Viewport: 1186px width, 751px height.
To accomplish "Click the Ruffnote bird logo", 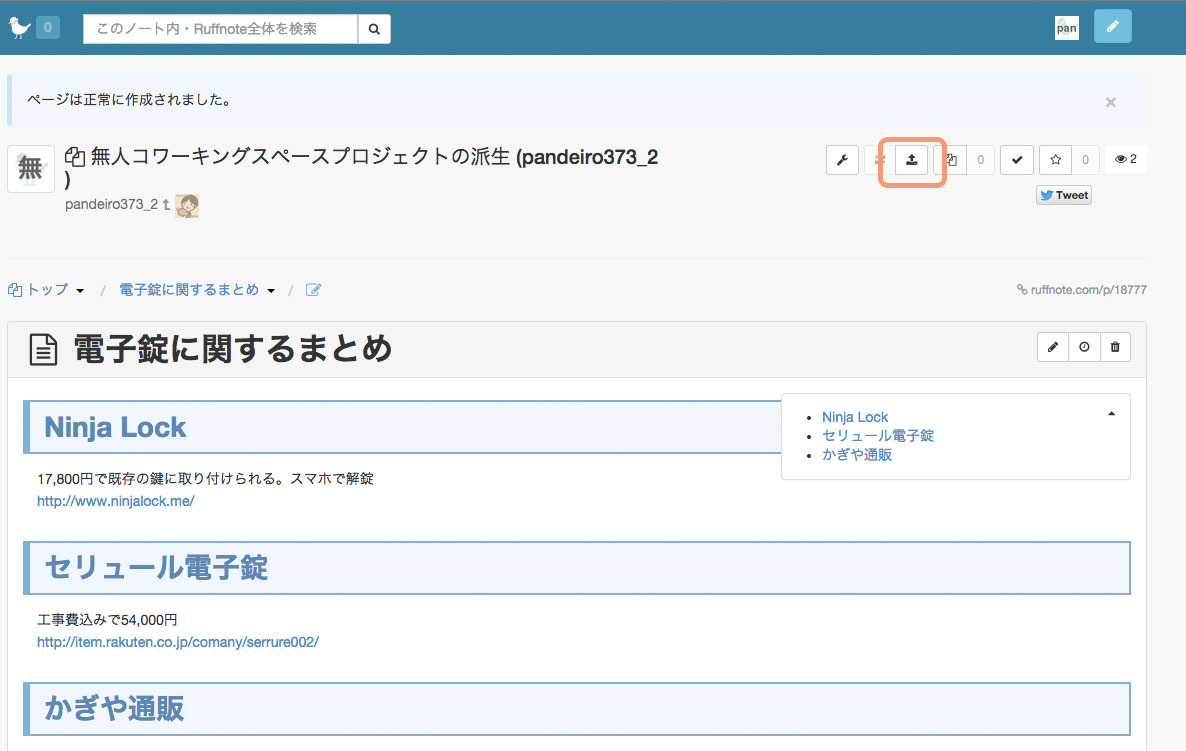I will click(x=19, y=28).
